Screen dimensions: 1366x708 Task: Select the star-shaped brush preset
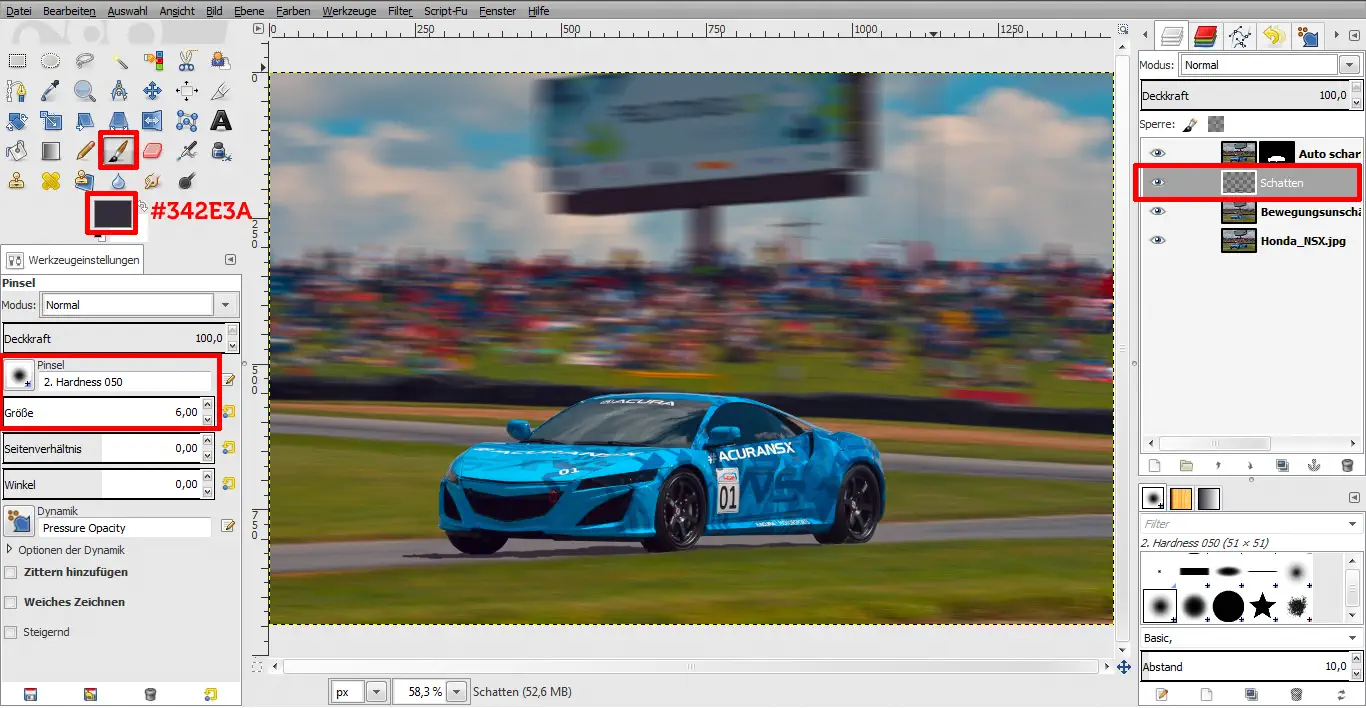pyautogui.click(x=1263, y=605)
